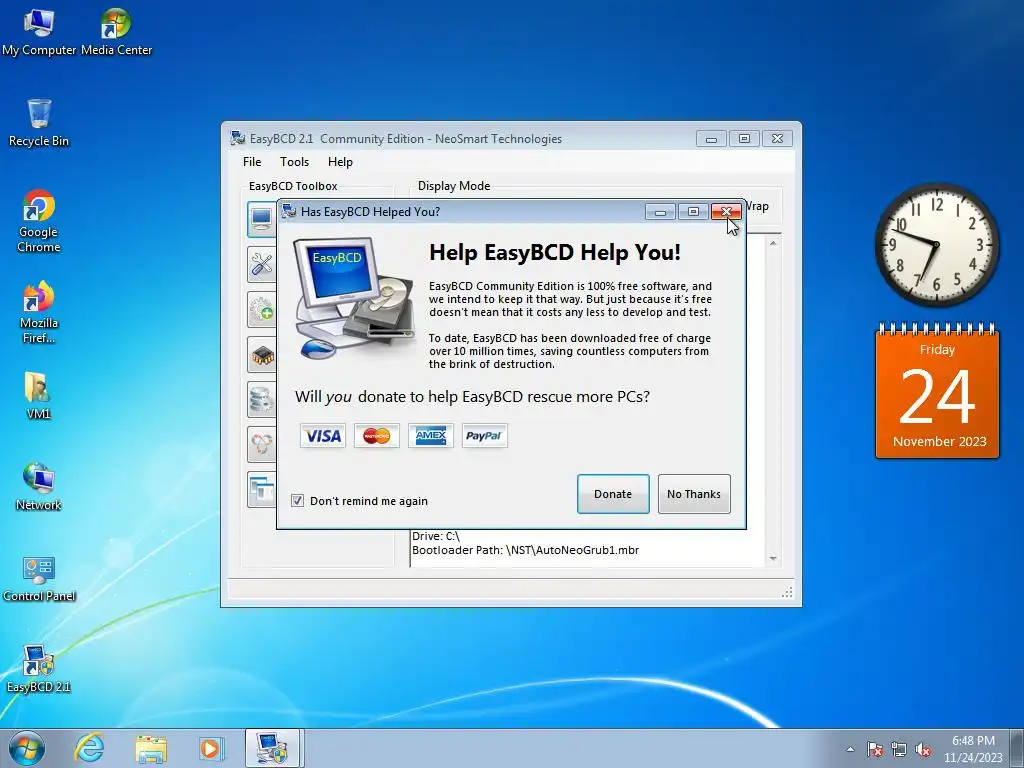Select the VM1 folder on desktop

tap(38, 395)
